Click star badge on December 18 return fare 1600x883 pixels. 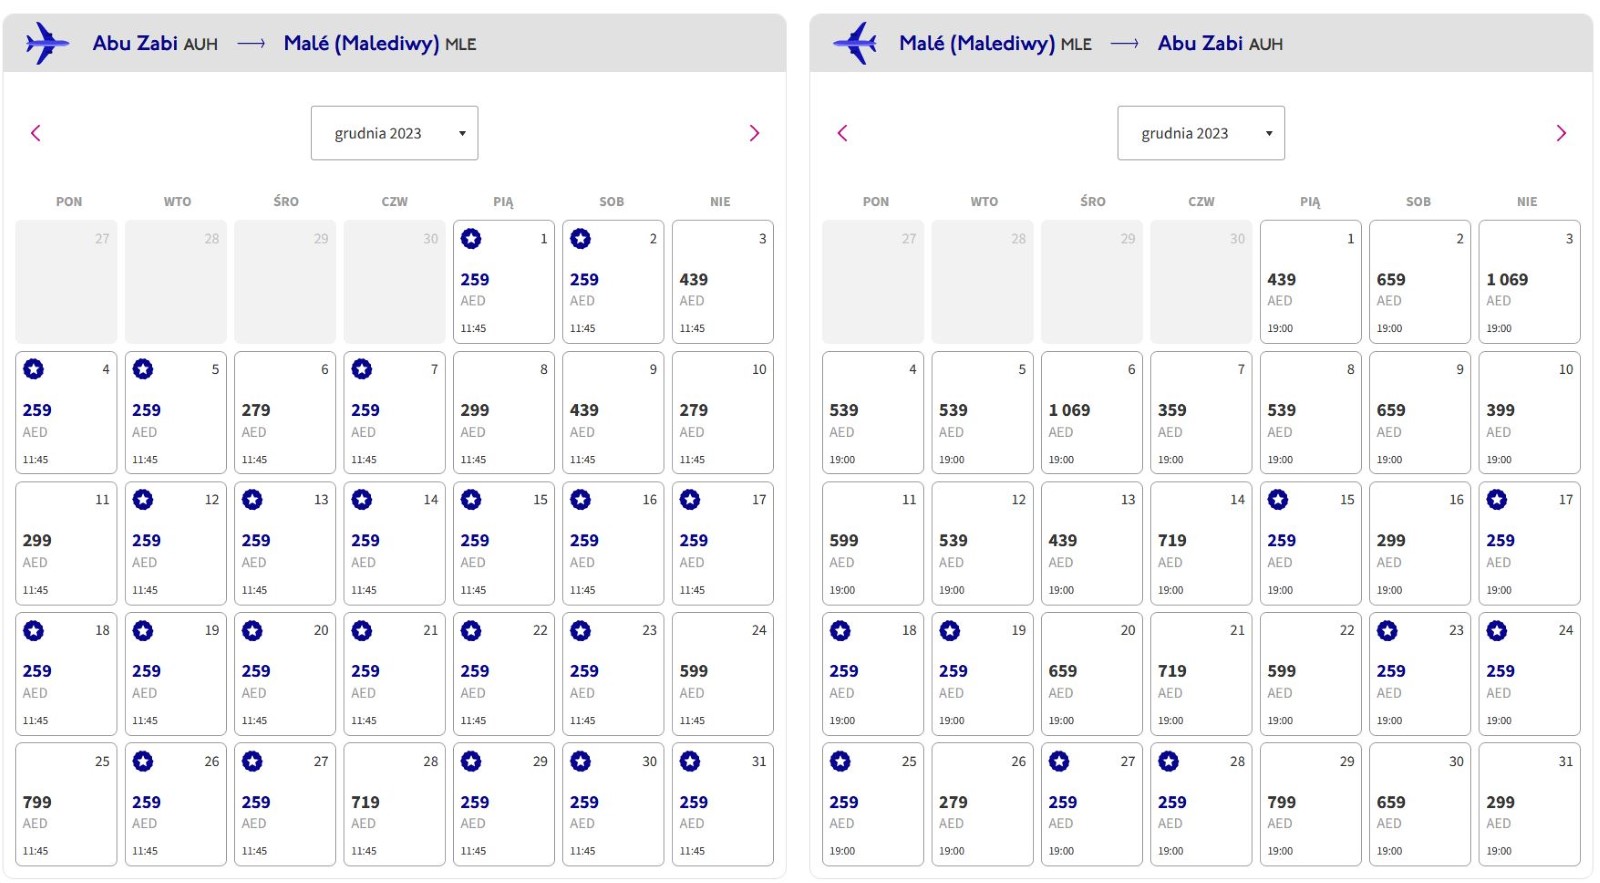click(x=841, y=630)
